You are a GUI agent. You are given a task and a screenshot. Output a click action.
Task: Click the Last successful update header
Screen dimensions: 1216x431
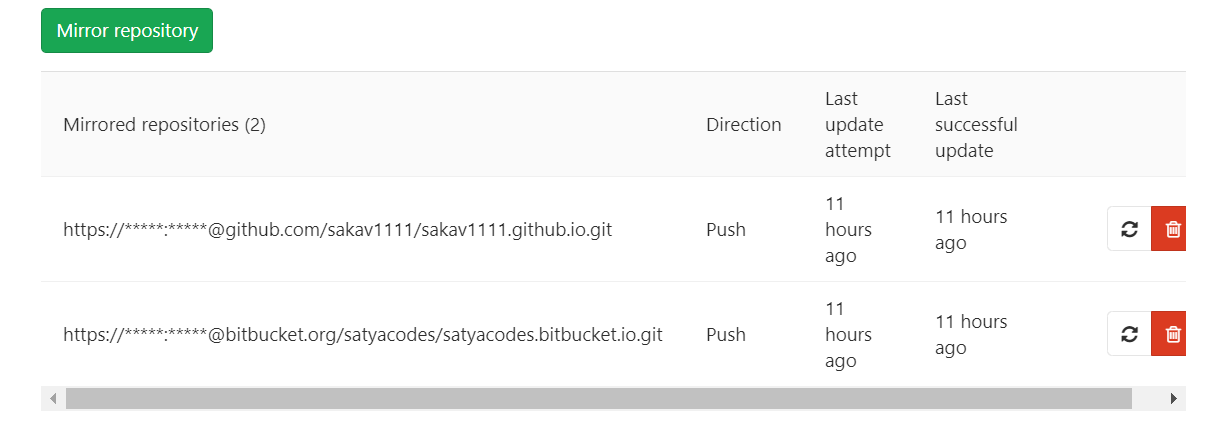tap(975, 125)
